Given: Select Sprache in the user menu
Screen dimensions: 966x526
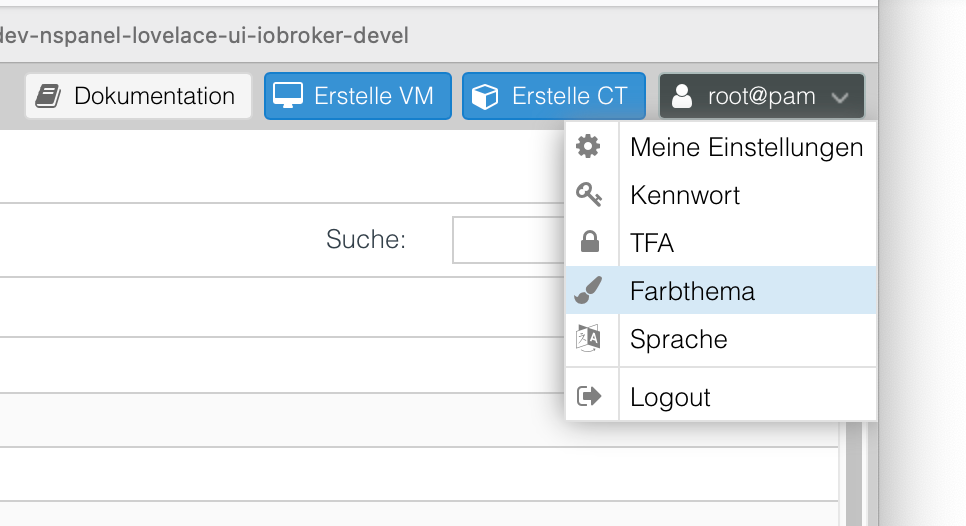Looking at the screenshot, I should pyautogui.click(x=678, y=339).
